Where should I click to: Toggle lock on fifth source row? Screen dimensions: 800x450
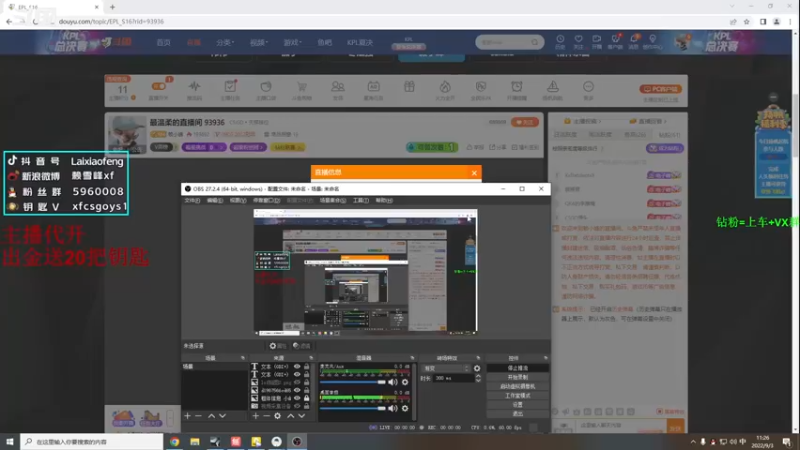[307, 398]
